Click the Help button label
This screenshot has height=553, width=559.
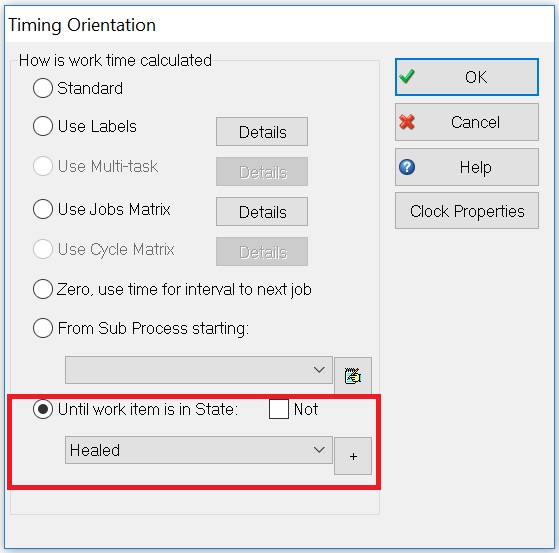[475, 167]
